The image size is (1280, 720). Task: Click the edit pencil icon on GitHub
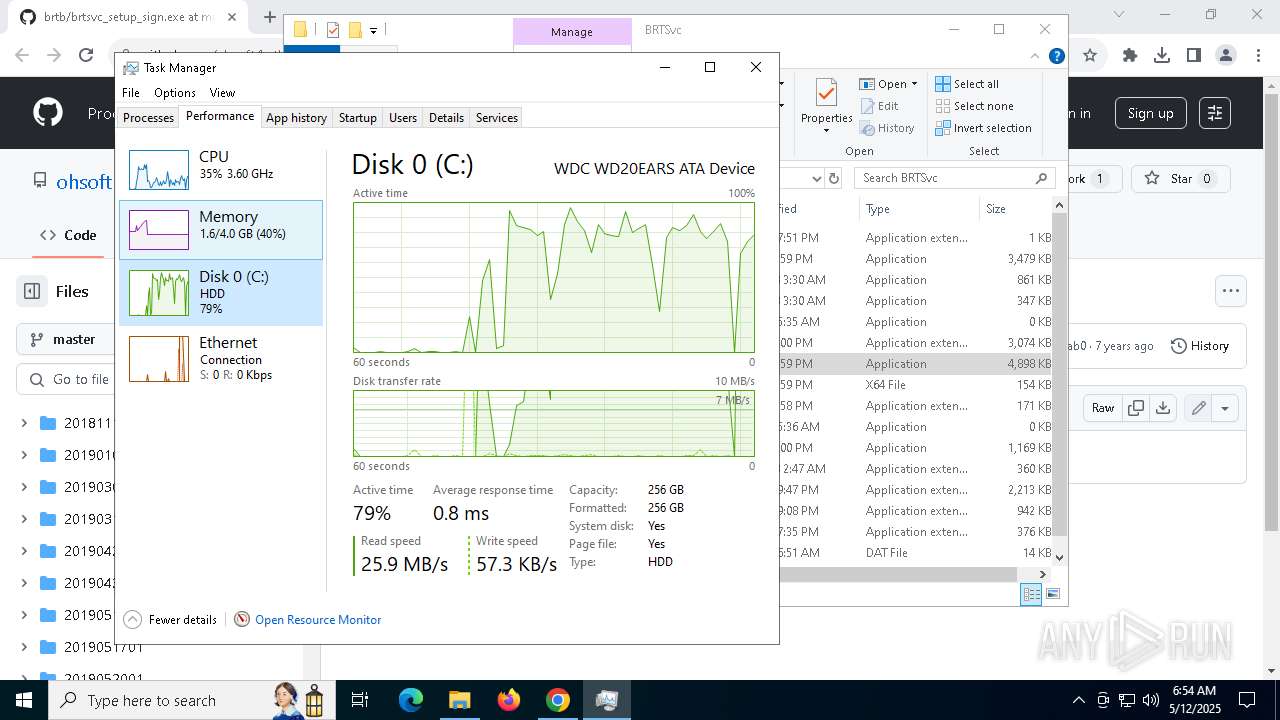pyautogui.click(x=1198, y=408)
